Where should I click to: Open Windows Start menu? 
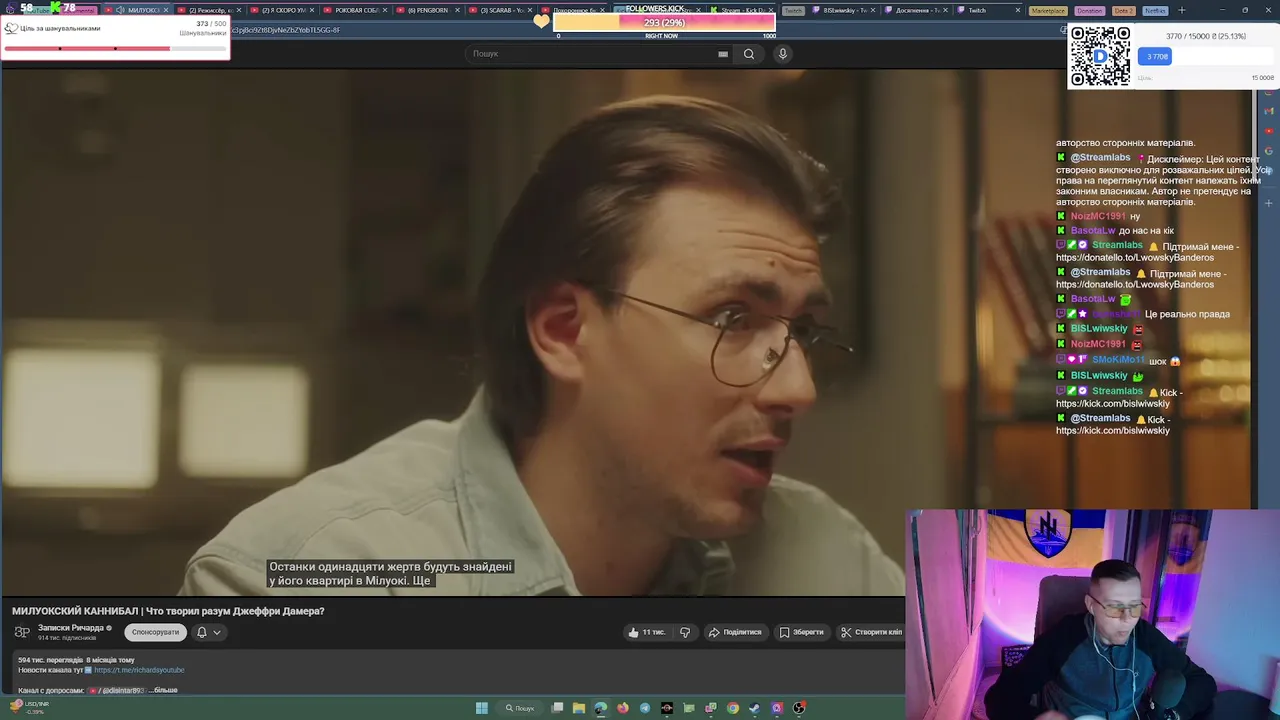click(x=482, y=708)
